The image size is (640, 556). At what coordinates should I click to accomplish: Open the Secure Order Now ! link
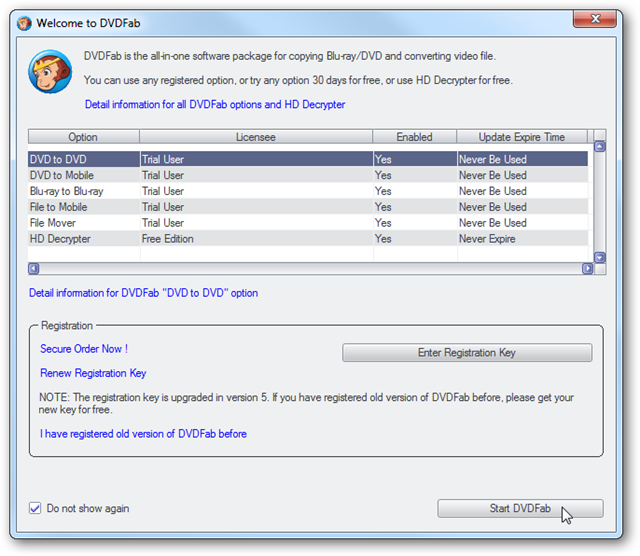click(84, 349)
